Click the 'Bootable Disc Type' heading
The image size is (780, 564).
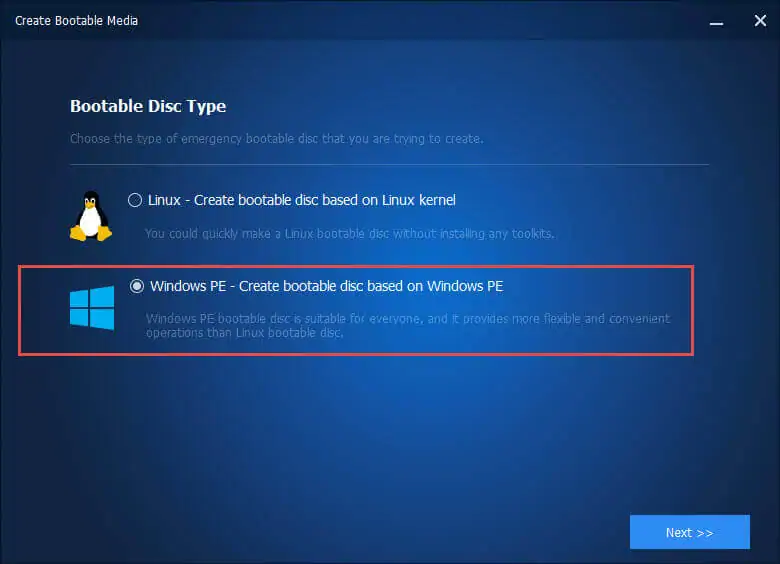(148, 106)
